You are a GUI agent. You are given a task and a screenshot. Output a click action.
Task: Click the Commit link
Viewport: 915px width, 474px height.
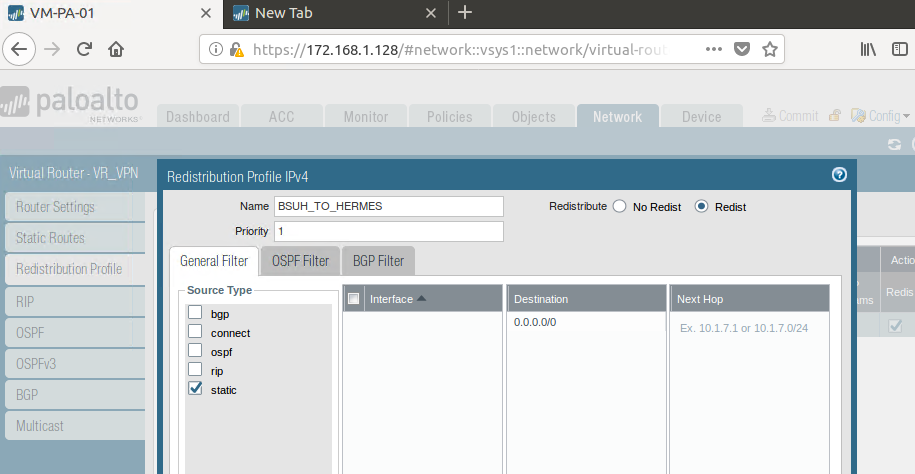pos(790,116)
